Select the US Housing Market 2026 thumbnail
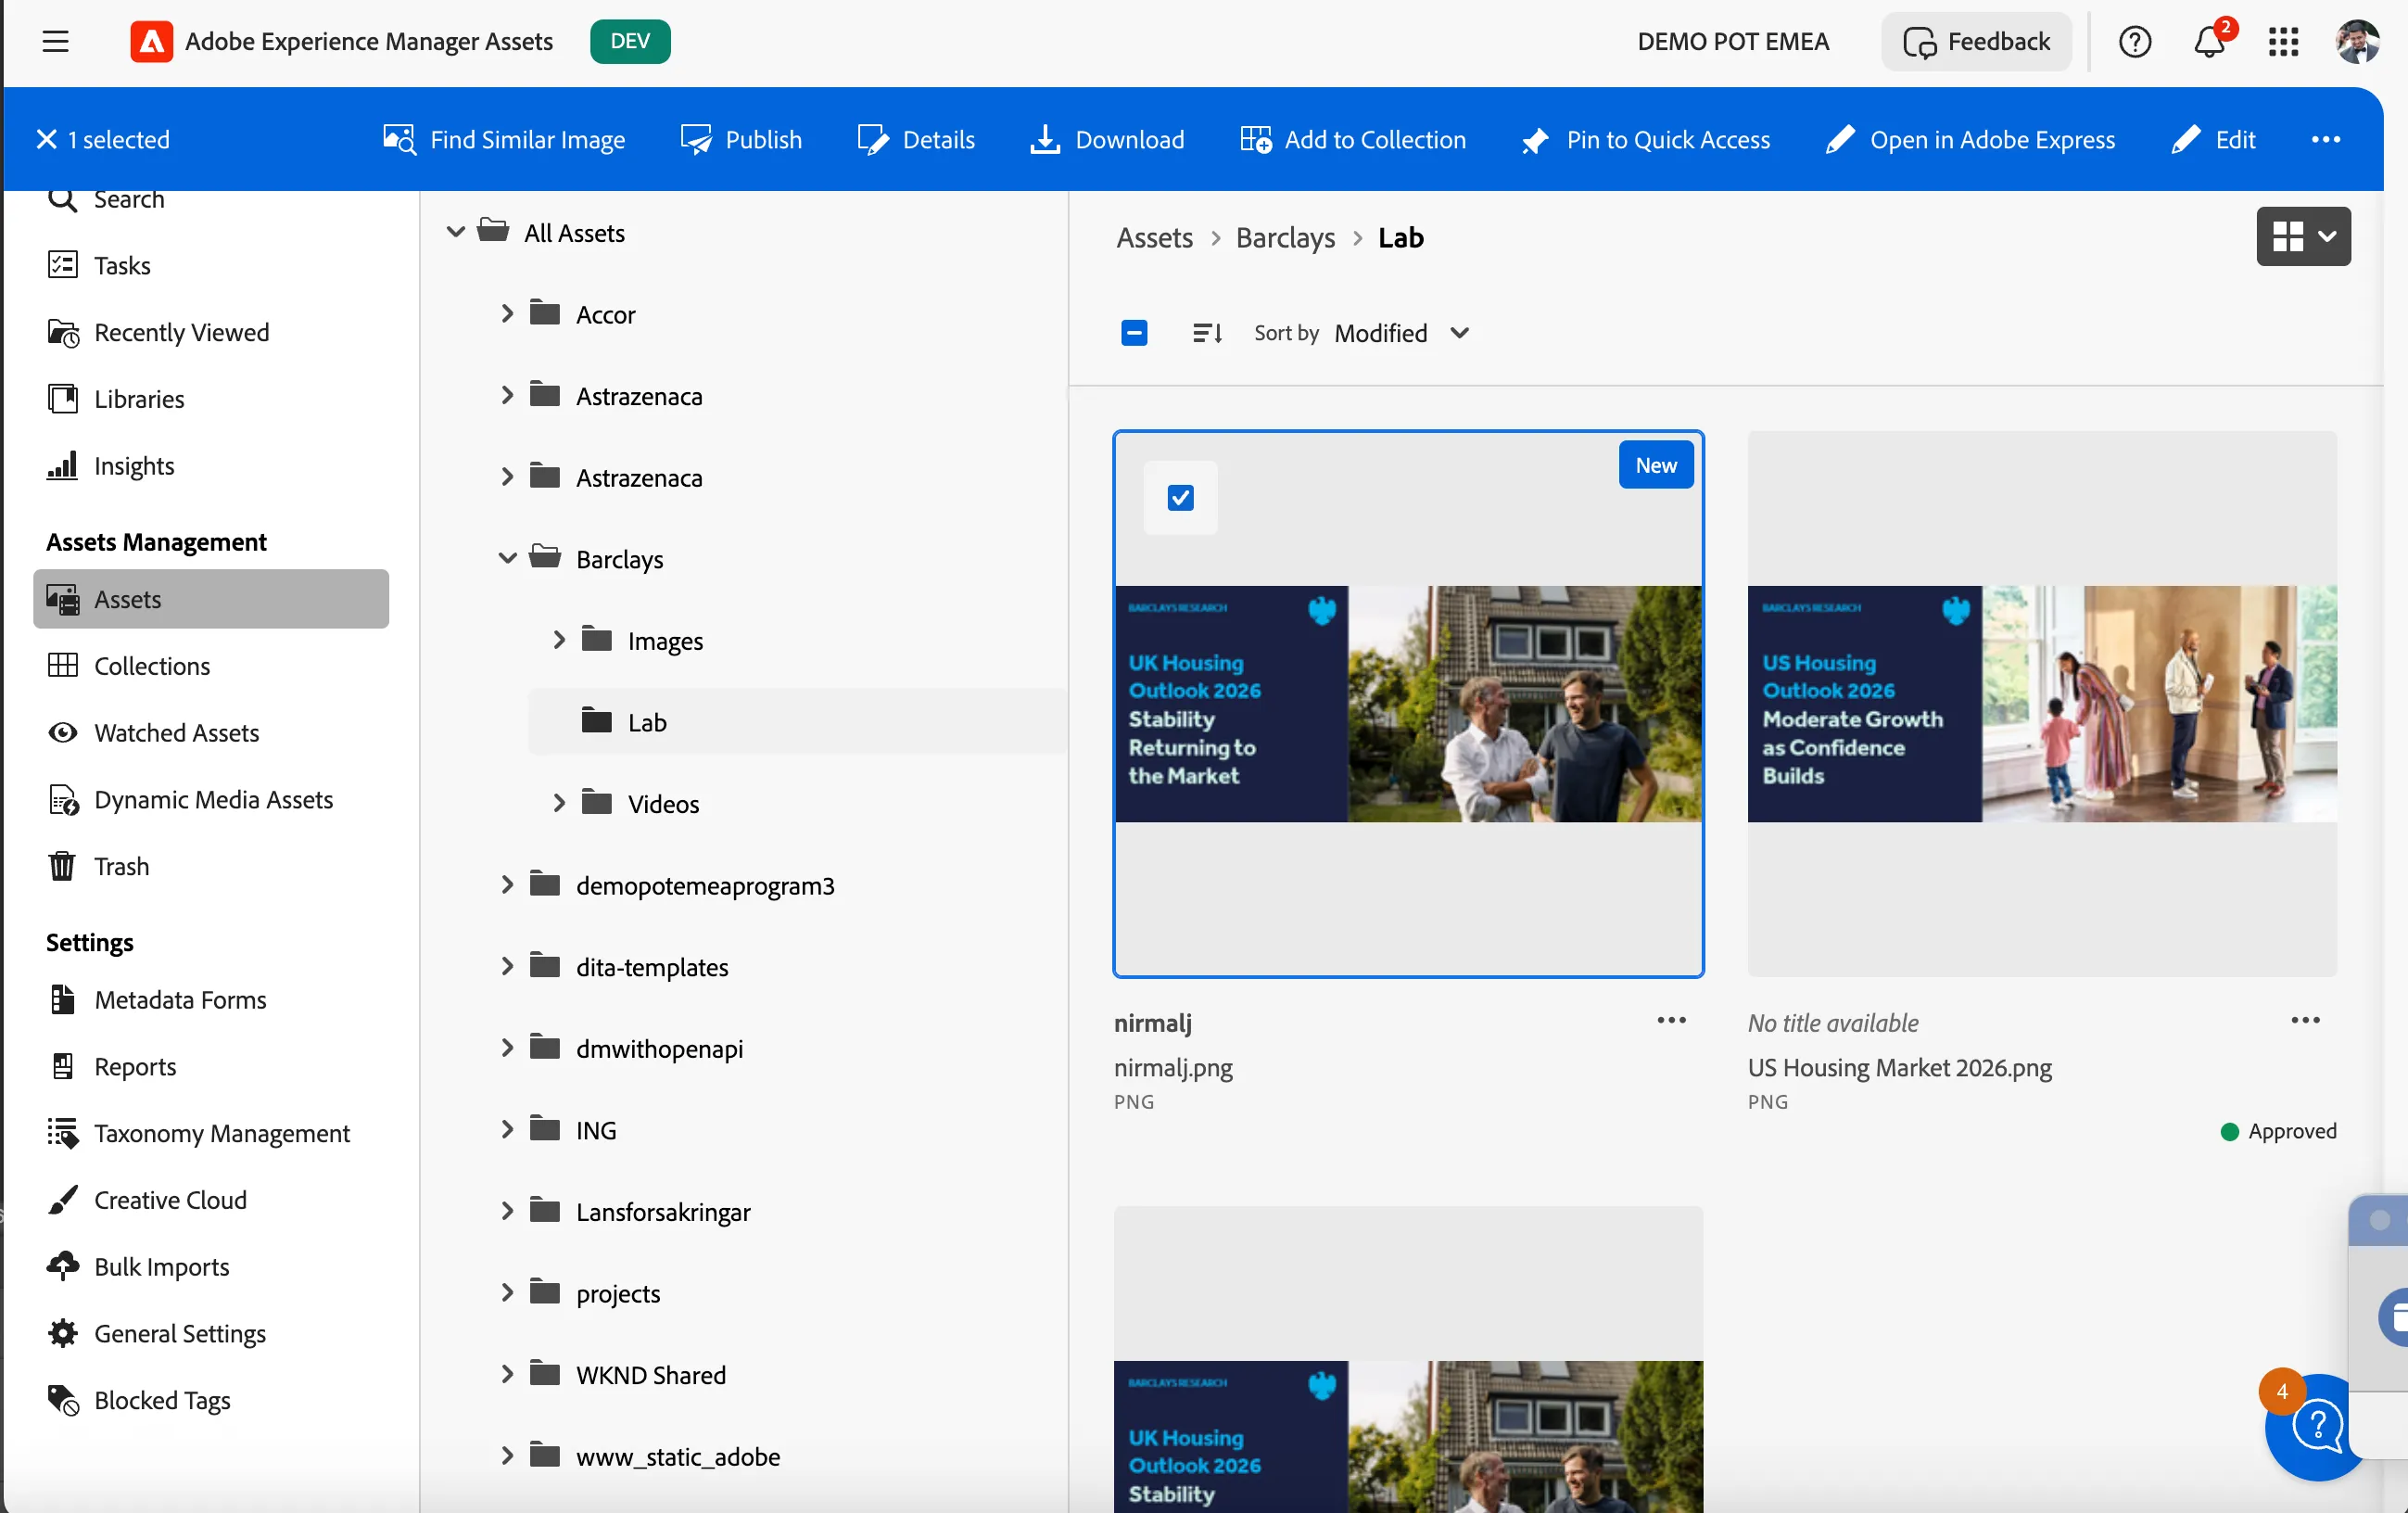This screenshot has width=2408, height=1513. pos(2042,704)
